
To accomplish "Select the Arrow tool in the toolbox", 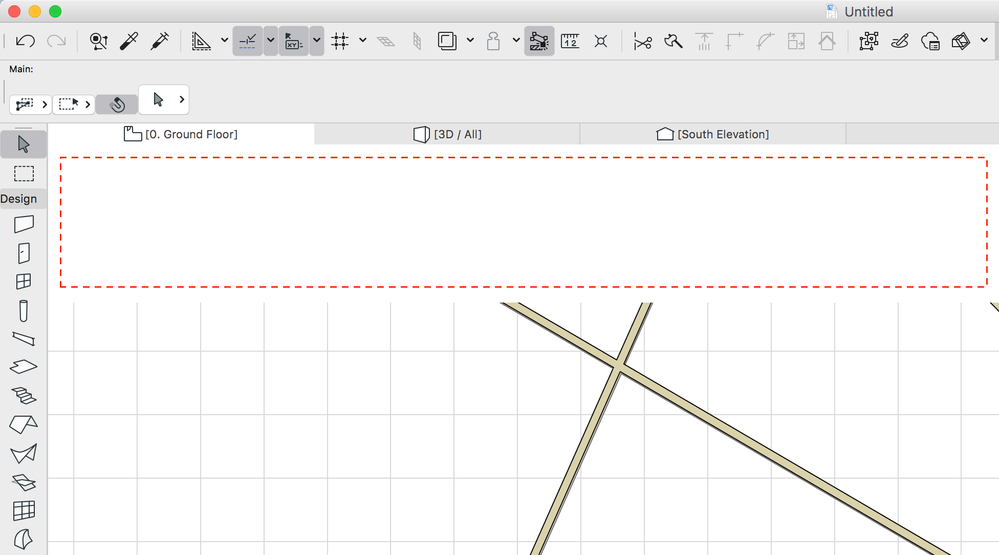I will [x=24, y=145].
